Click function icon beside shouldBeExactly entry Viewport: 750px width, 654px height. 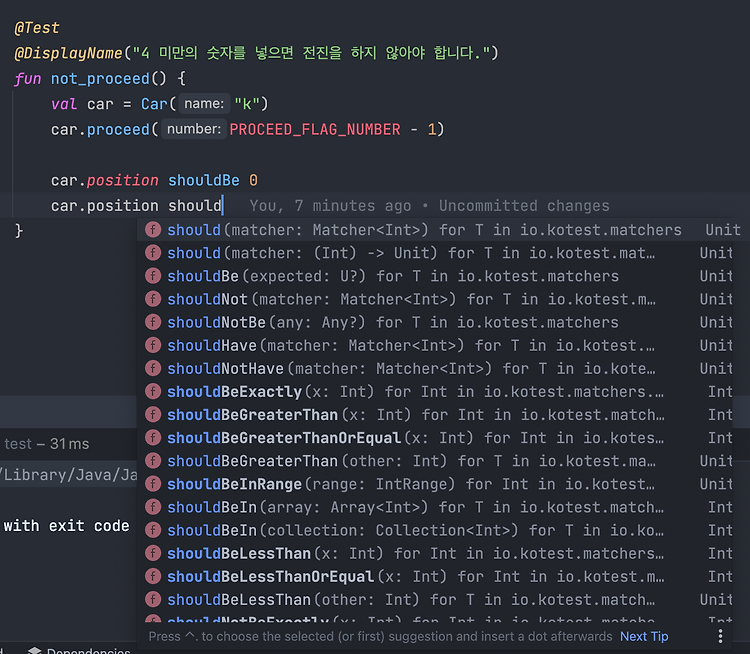153,392
